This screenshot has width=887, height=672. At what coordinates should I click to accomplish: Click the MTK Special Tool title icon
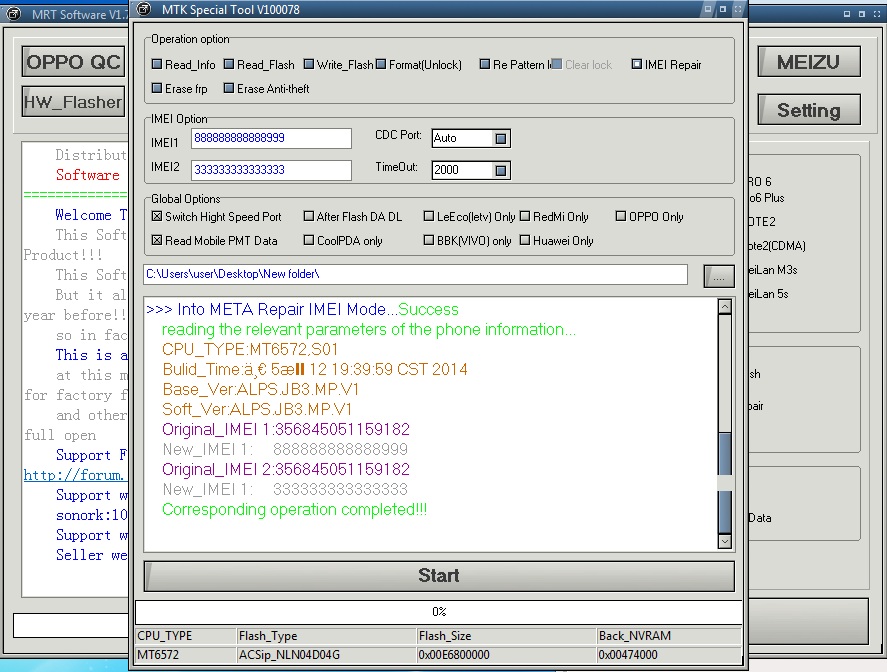tap(146, 10)
